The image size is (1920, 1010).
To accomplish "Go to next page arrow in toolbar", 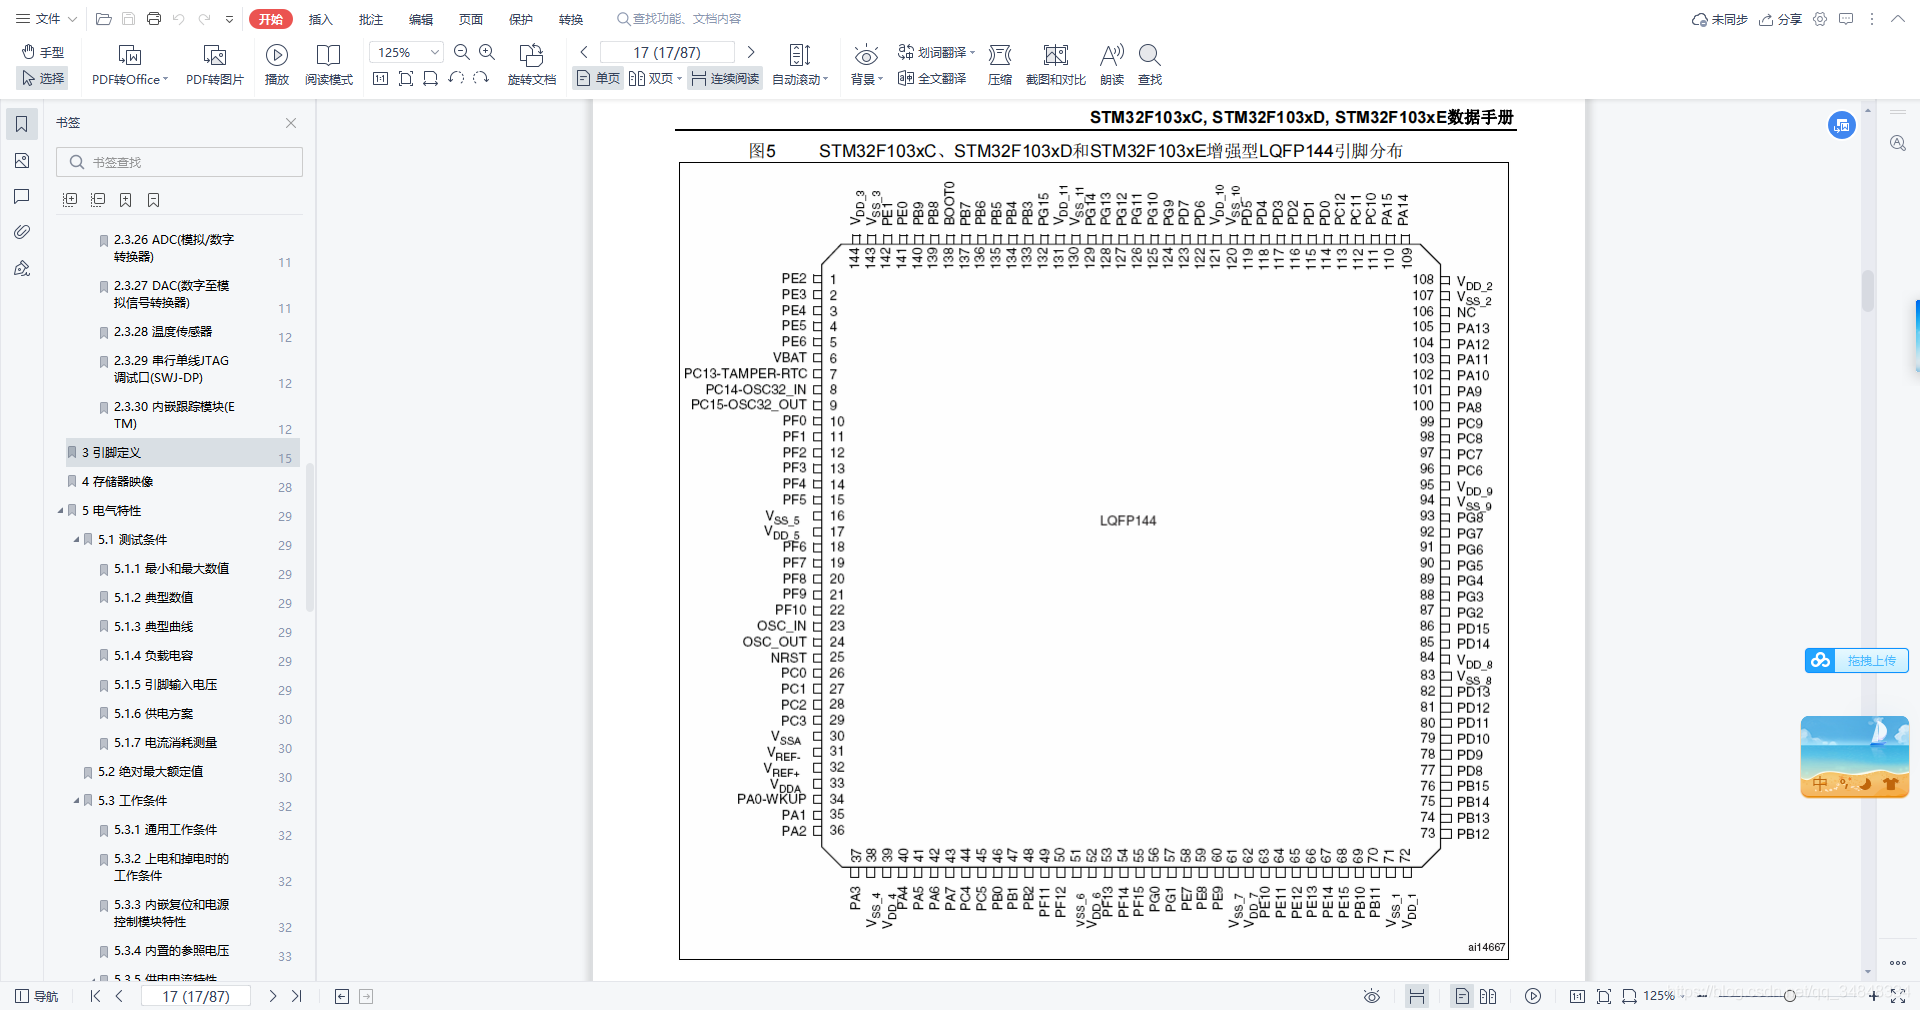I will [x=751, y=52].
